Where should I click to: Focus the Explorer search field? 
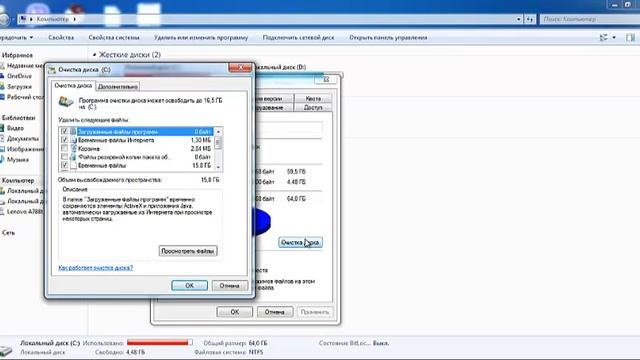pyautogui.click(x=590, y=19)
